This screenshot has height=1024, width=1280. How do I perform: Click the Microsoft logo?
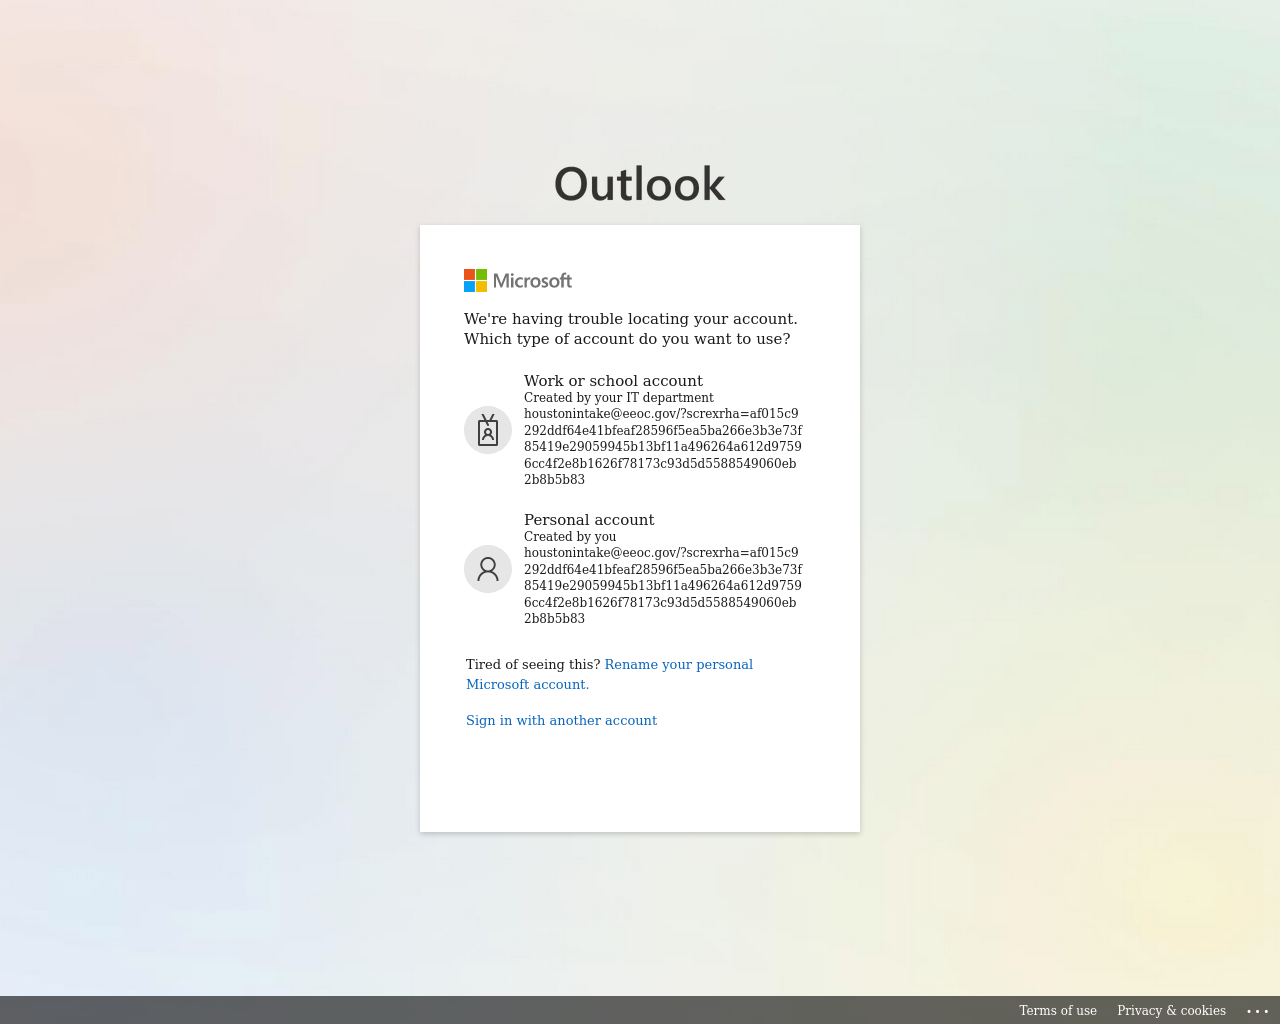518,281
